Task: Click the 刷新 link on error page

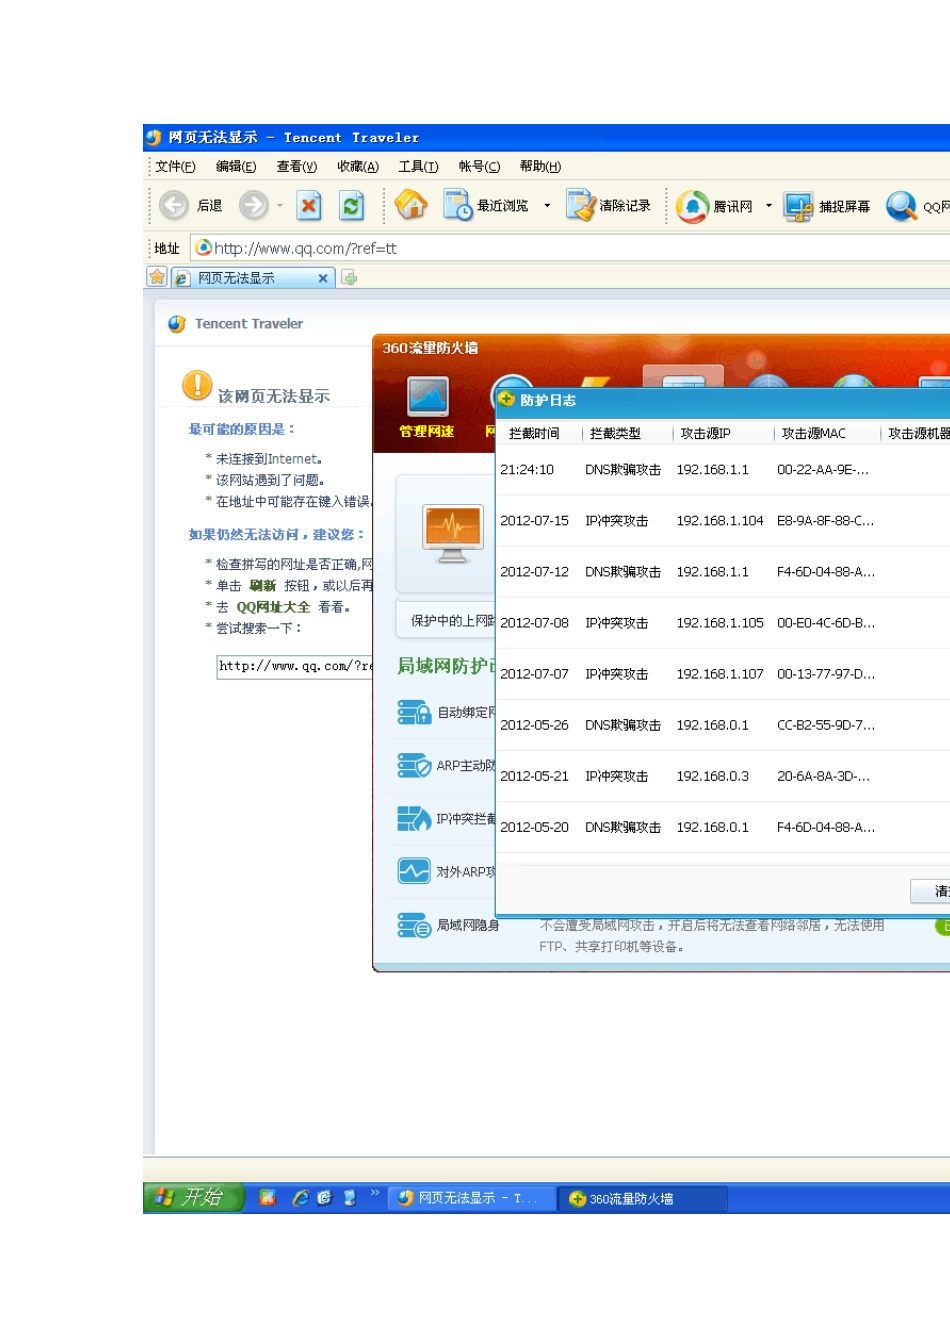Action: click(262, 586)
